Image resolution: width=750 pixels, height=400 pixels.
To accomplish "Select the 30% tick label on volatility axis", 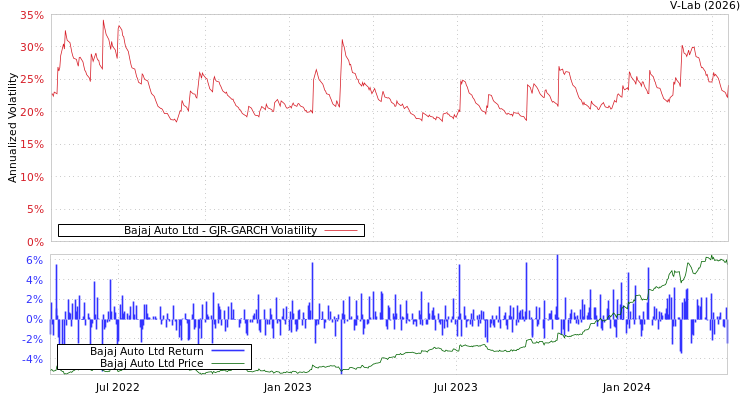I will pos(32,47).
